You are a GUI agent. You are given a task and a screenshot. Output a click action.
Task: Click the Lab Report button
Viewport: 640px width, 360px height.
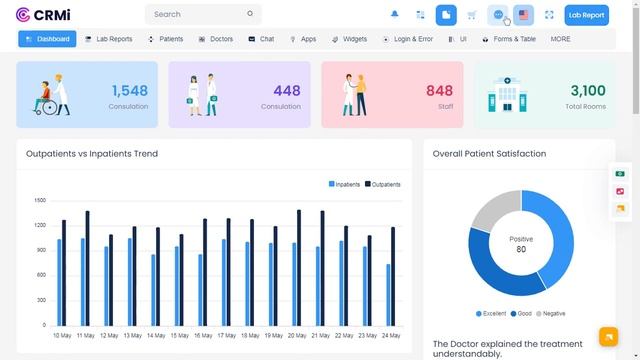tap(587, 15)
